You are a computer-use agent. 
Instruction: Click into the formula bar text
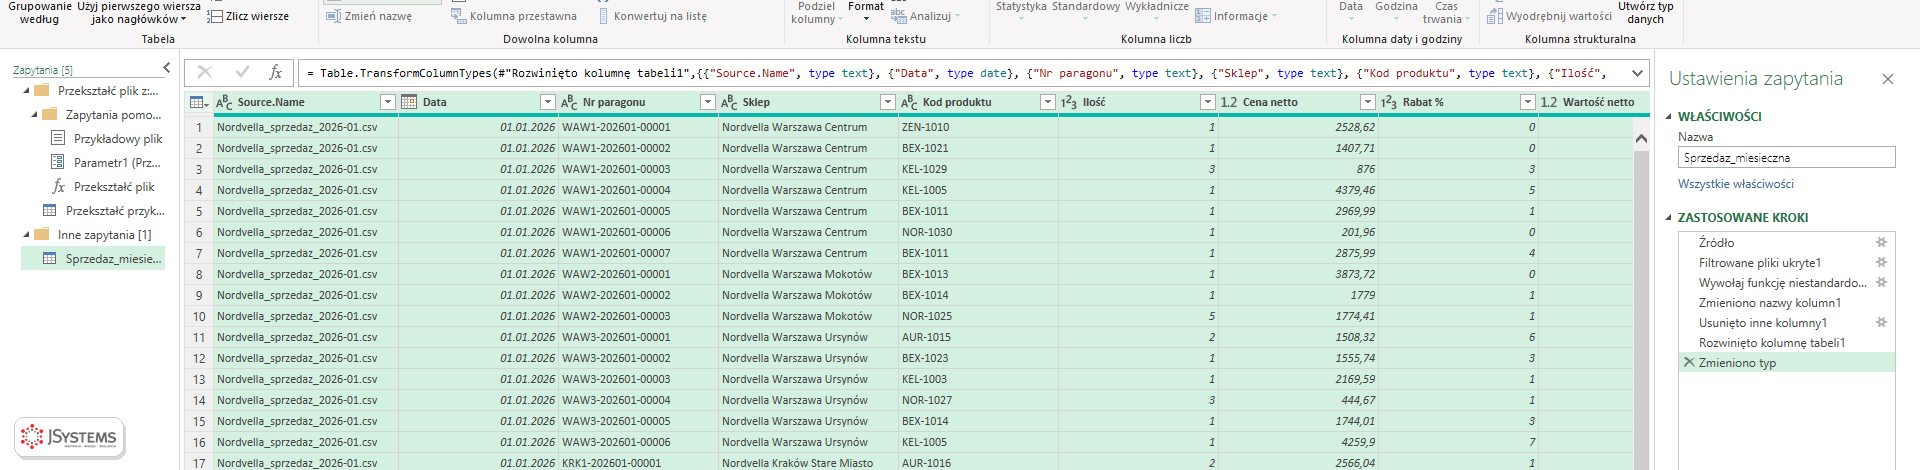(x=960, y=73)
